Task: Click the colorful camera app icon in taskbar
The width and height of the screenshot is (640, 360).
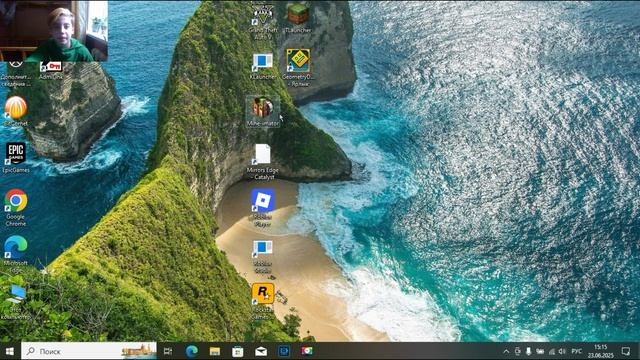Action: [307, 351]
